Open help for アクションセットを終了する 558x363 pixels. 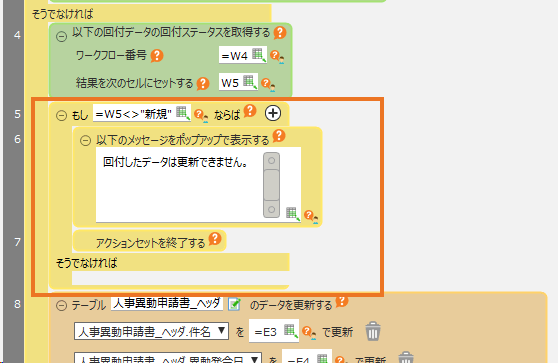point(215,239)
